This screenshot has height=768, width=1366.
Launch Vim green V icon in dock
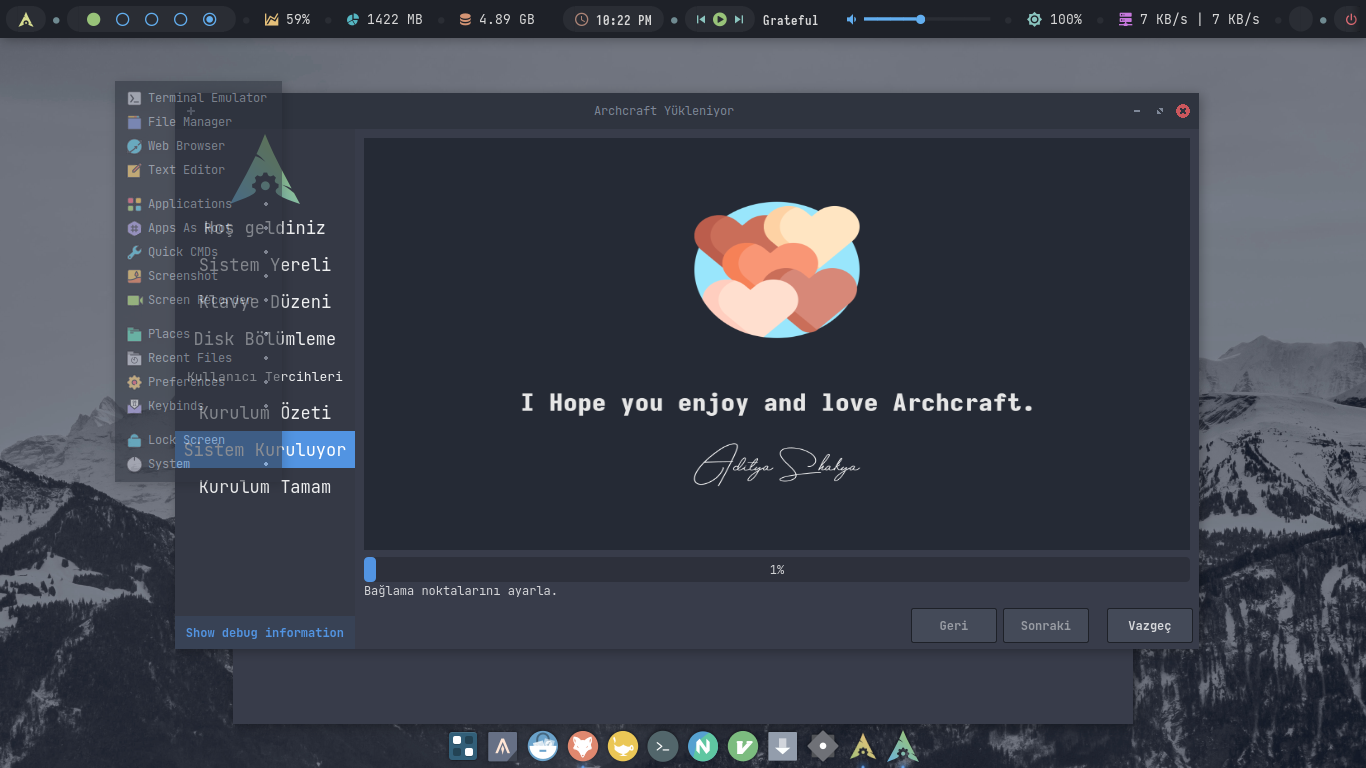[743, 746]
